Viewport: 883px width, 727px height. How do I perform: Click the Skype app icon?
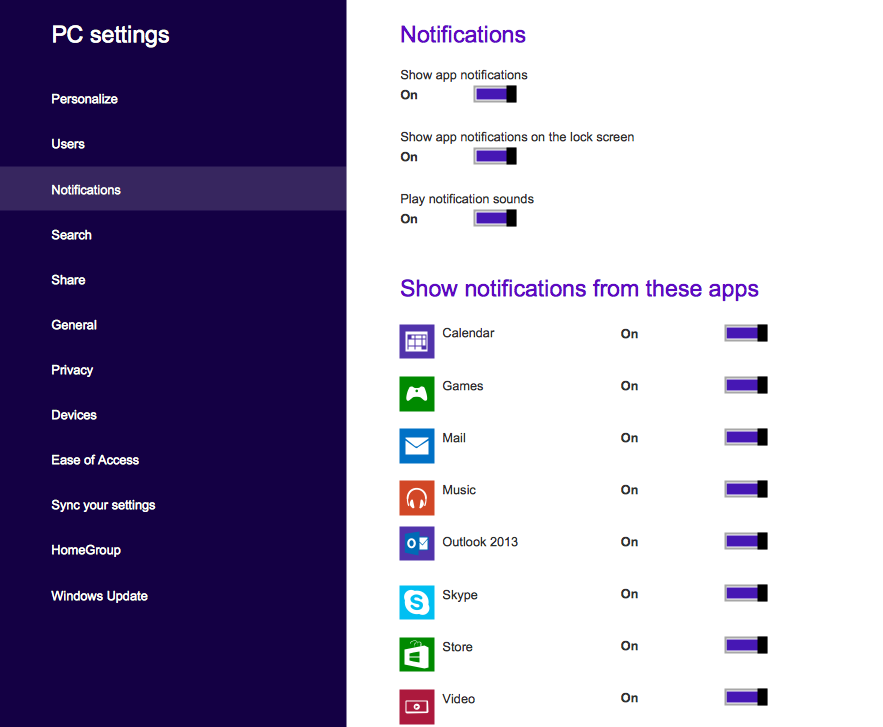417,602
